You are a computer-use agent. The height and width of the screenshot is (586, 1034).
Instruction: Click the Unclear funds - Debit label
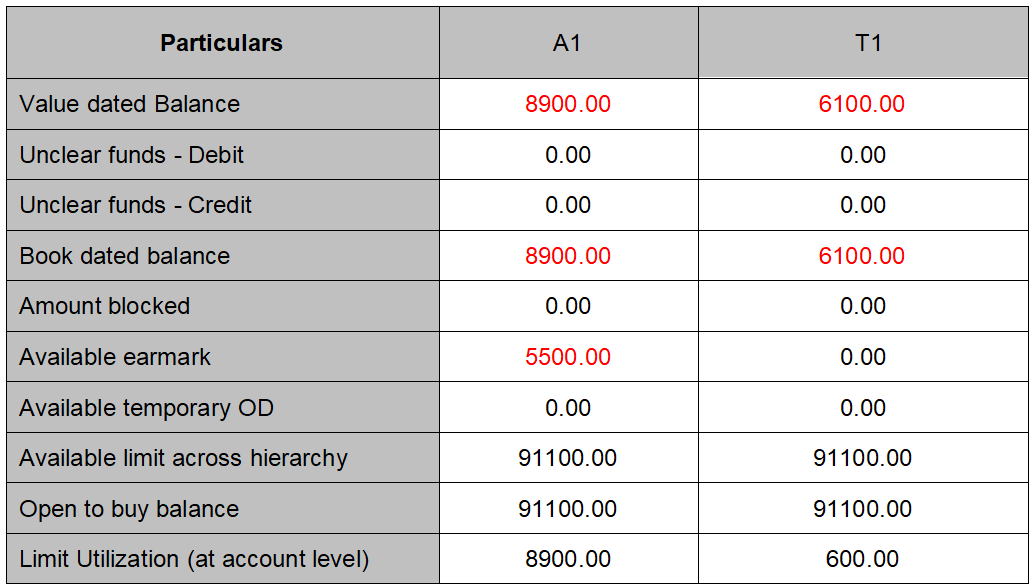point(132,155)
